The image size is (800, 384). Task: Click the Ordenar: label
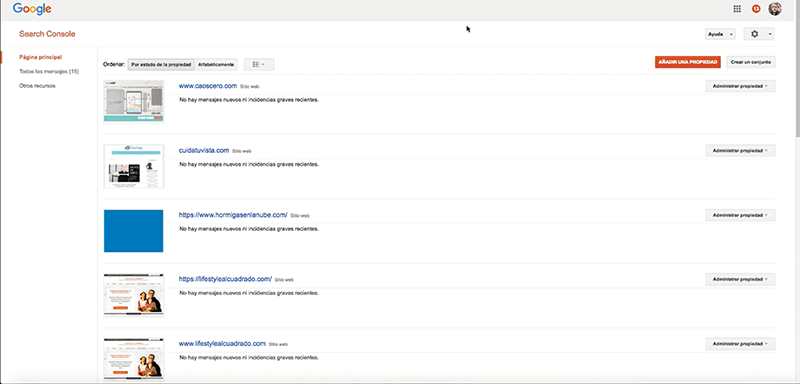[x=114, y=64]
